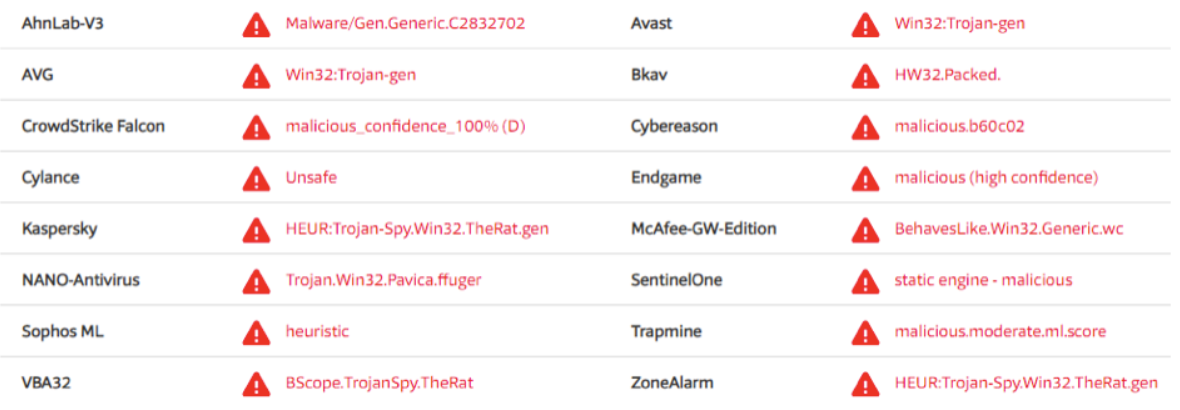The image size is (1180, 410).
Task: Click the alert icon for Bkav detection
Action: tap(865, 76)
